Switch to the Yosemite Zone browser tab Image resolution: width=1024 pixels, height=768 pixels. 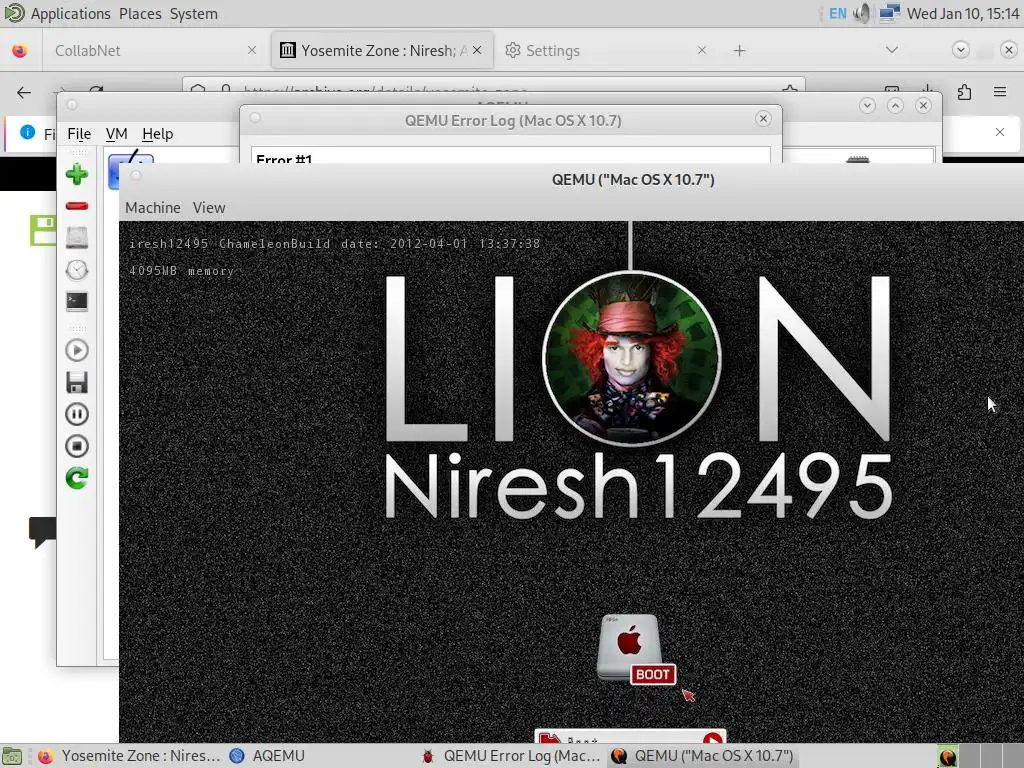pyautogui.click(x=383, y=50)
